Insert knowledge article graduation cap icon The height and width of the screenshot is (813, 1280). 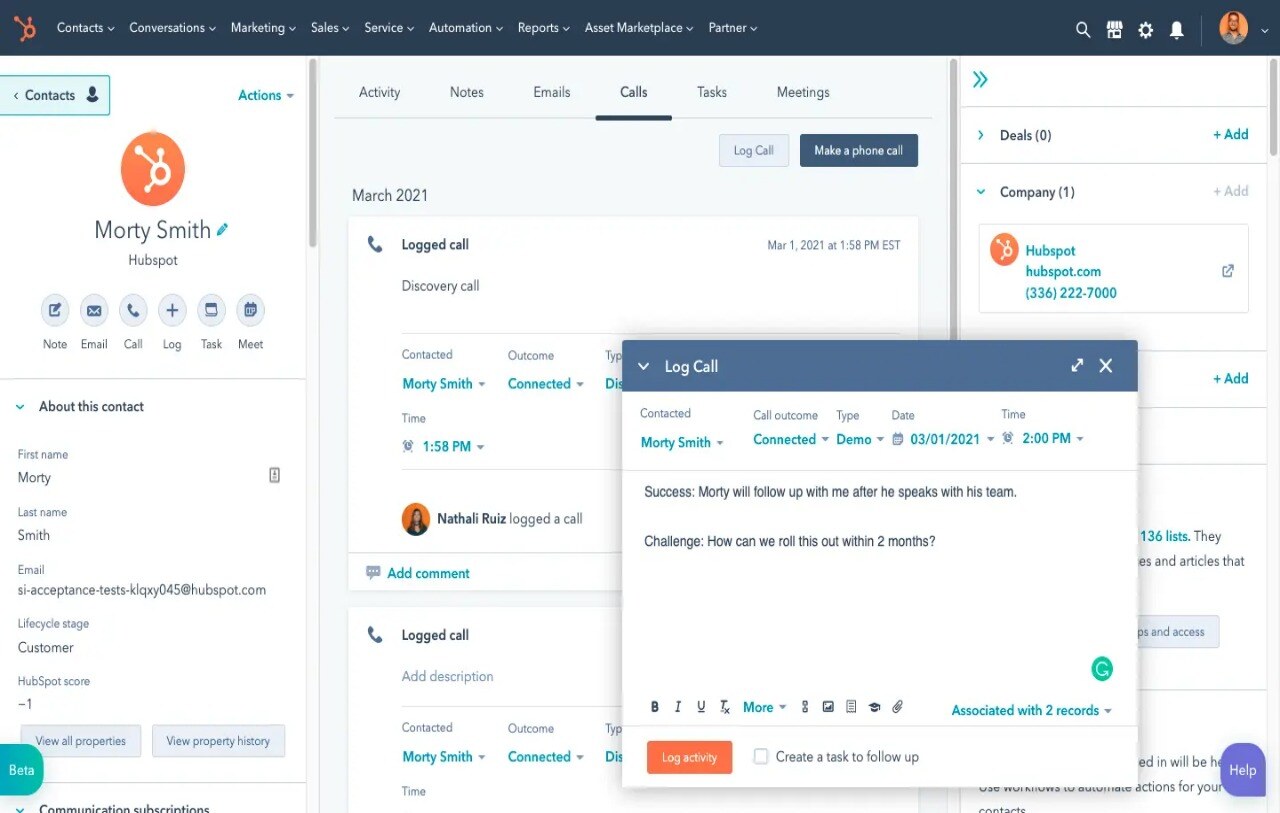(x=874, y=707)
